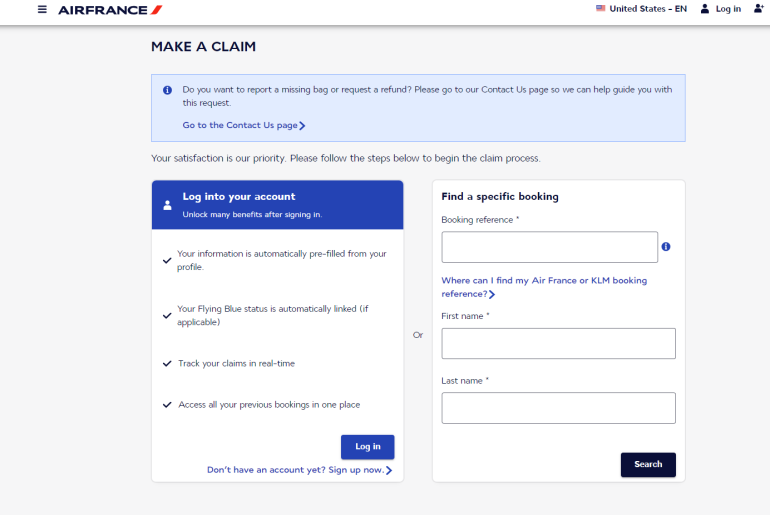Viewport: 770px width, 515px height.
Task: Click the United States flag icon
Action: coord(601,9)
